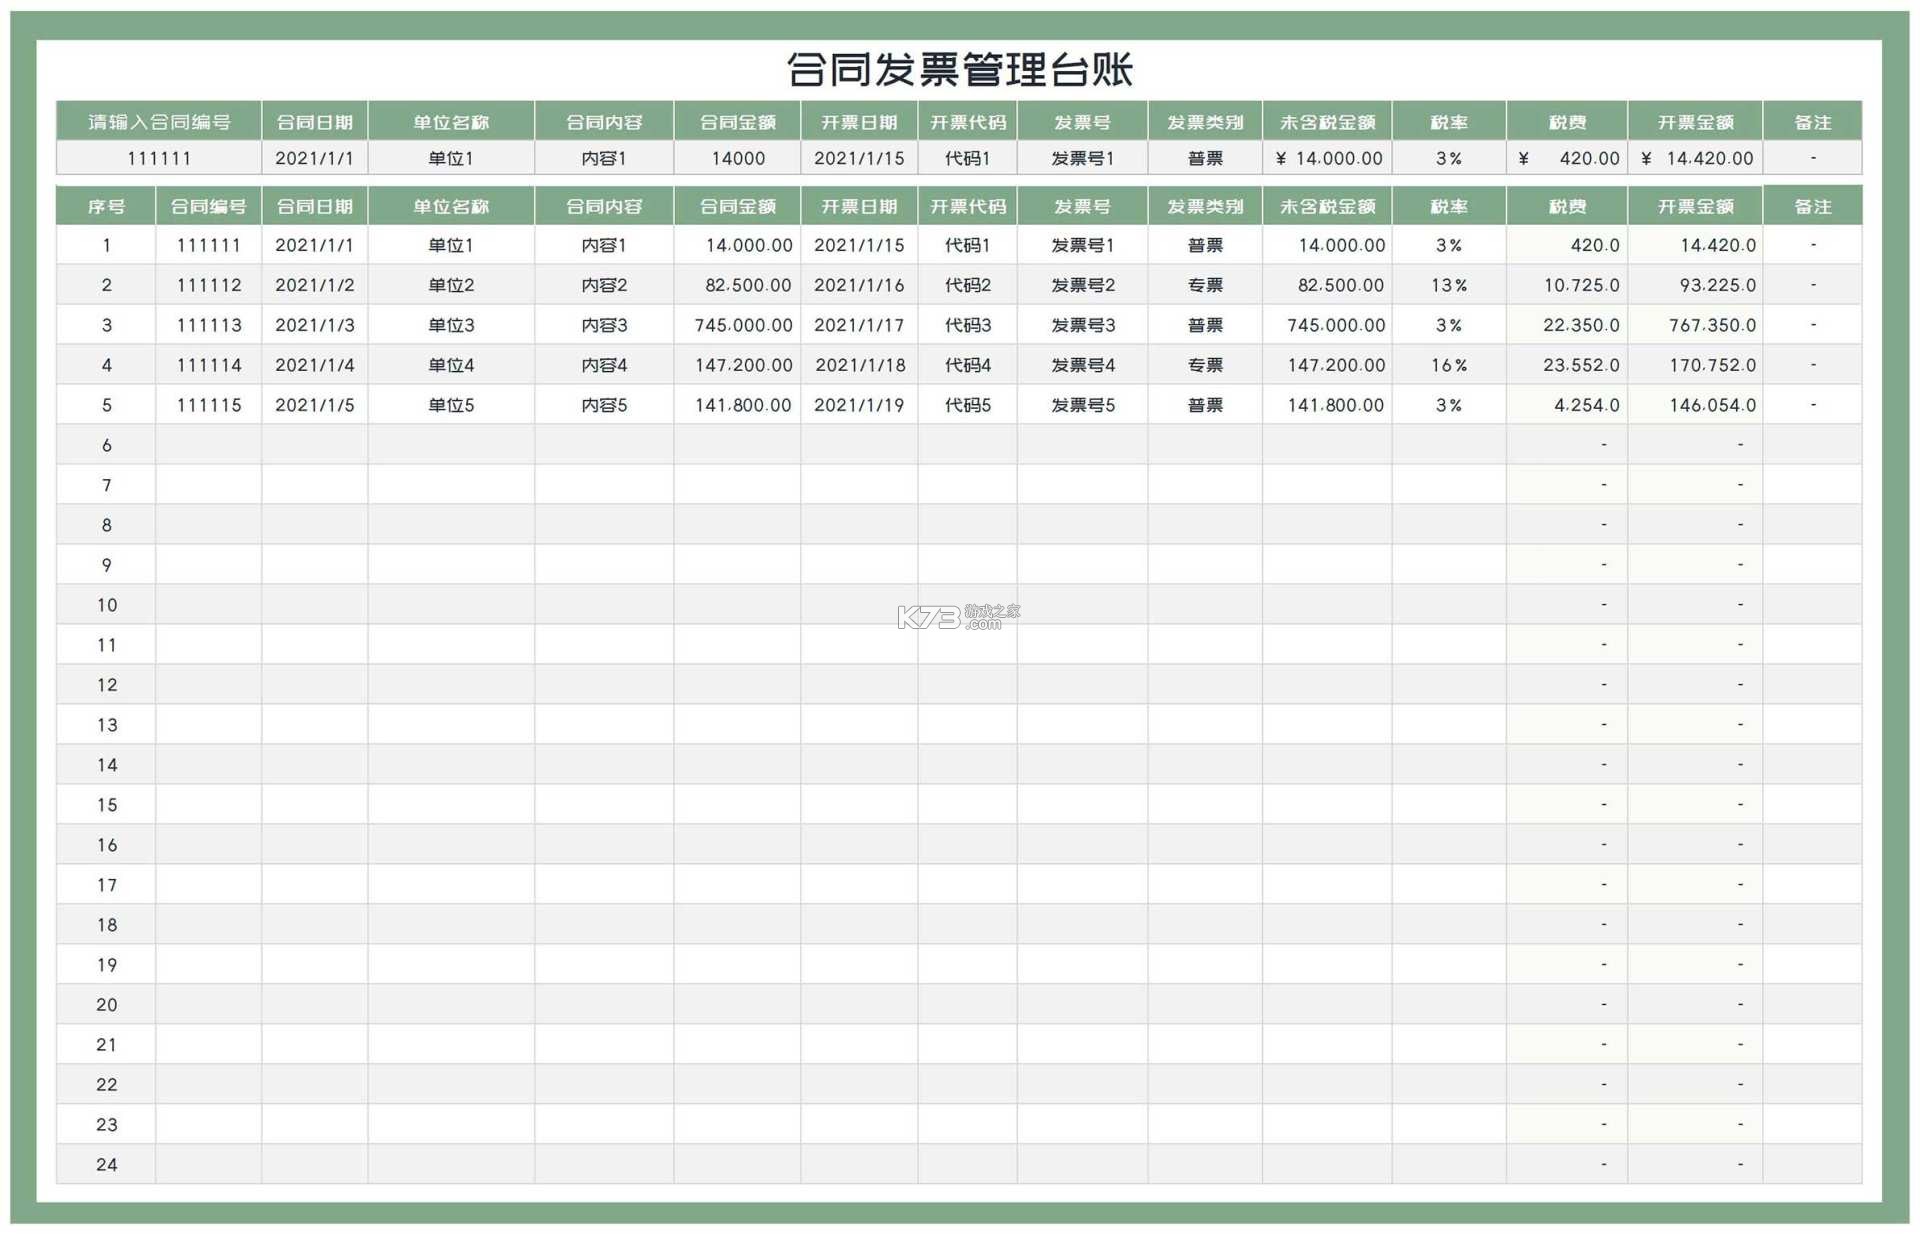1920x1234 pixels.
Task: Click unit name 单位5
Action: click(451, 405)
